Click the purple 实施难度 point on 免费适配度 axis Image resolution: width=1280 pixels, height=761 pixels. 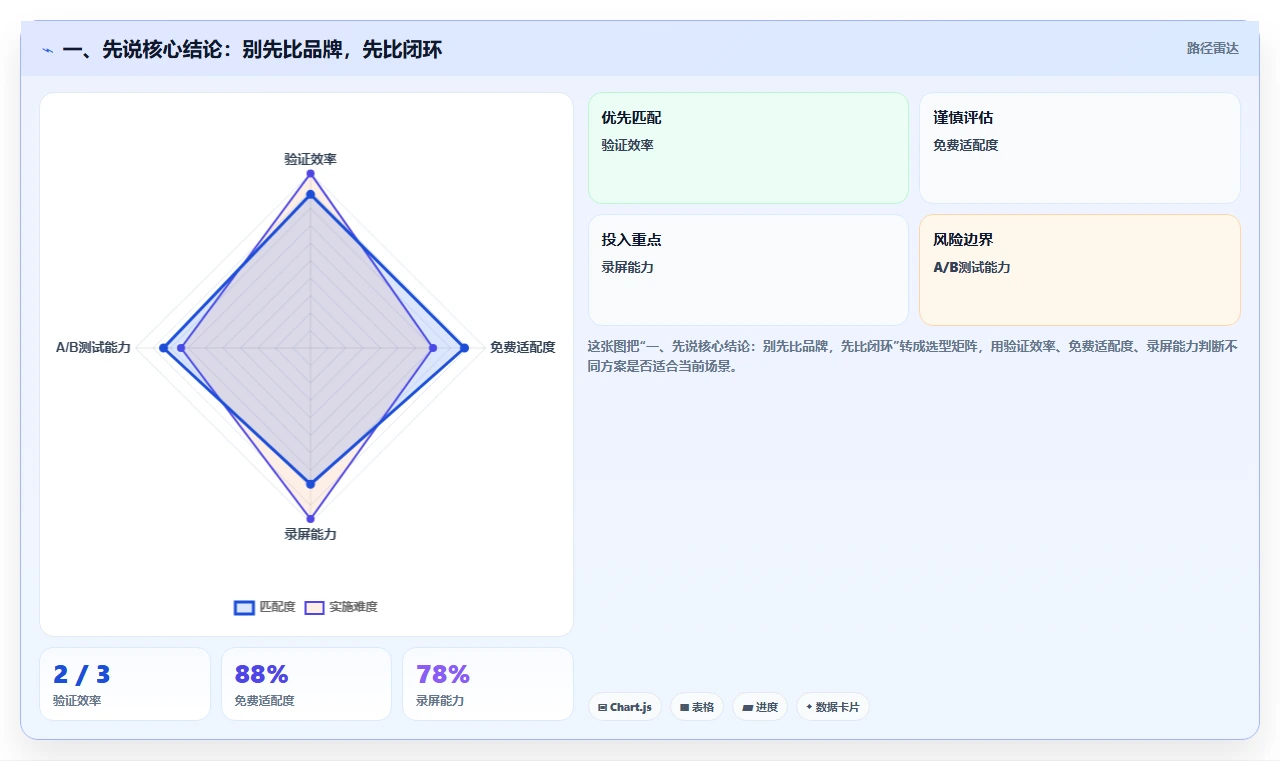click(433, 348)
